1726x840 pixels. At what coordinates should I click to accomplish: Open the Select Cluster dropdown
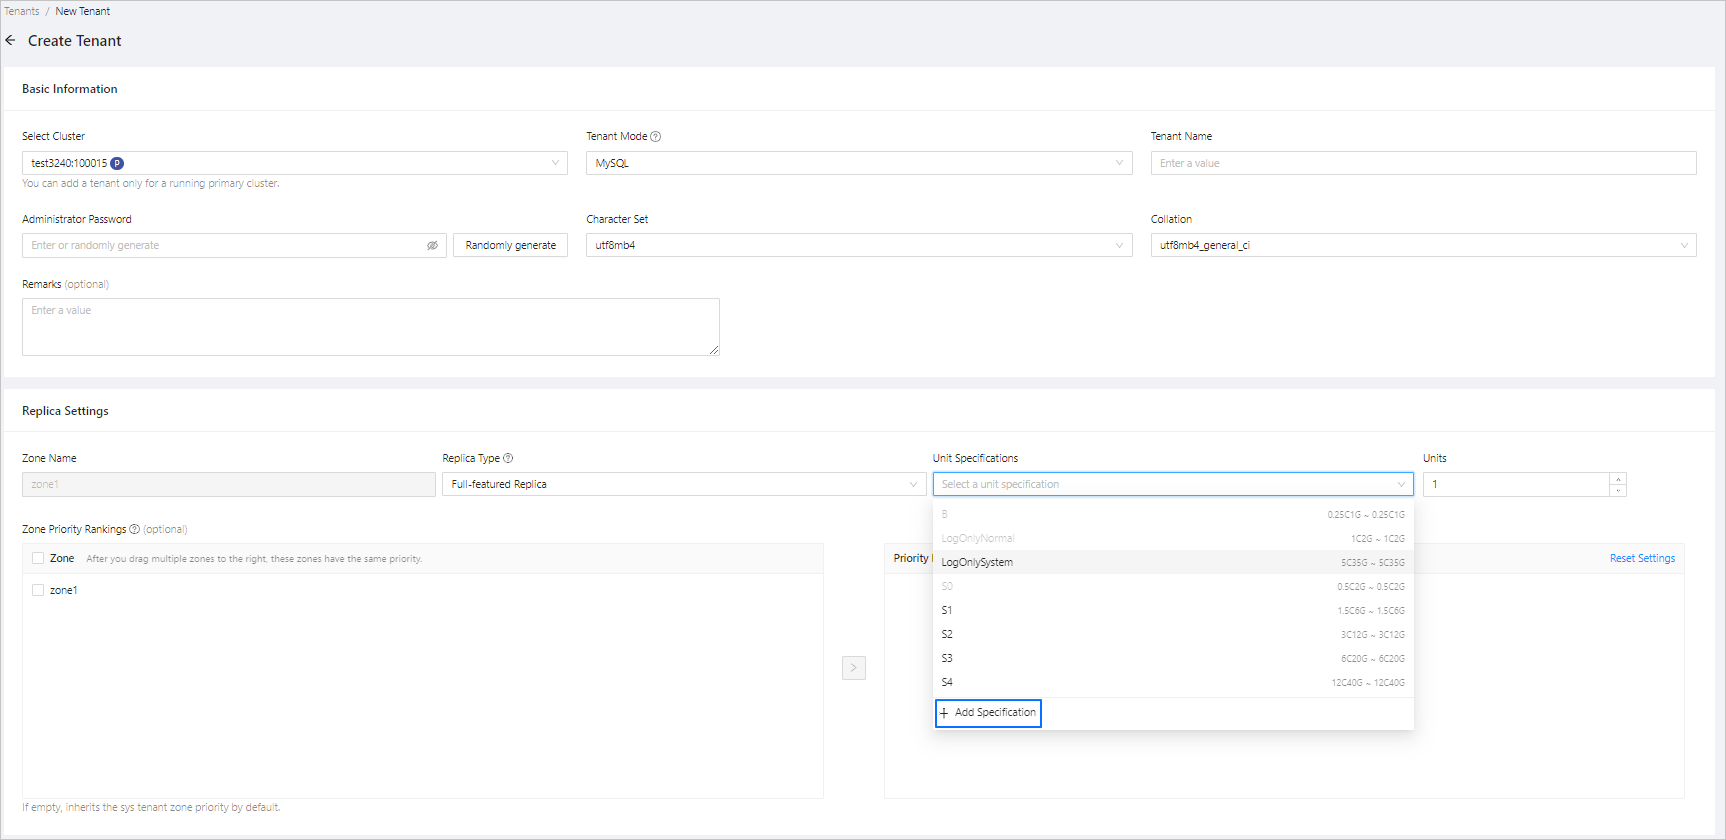click(x=294, y=163)
